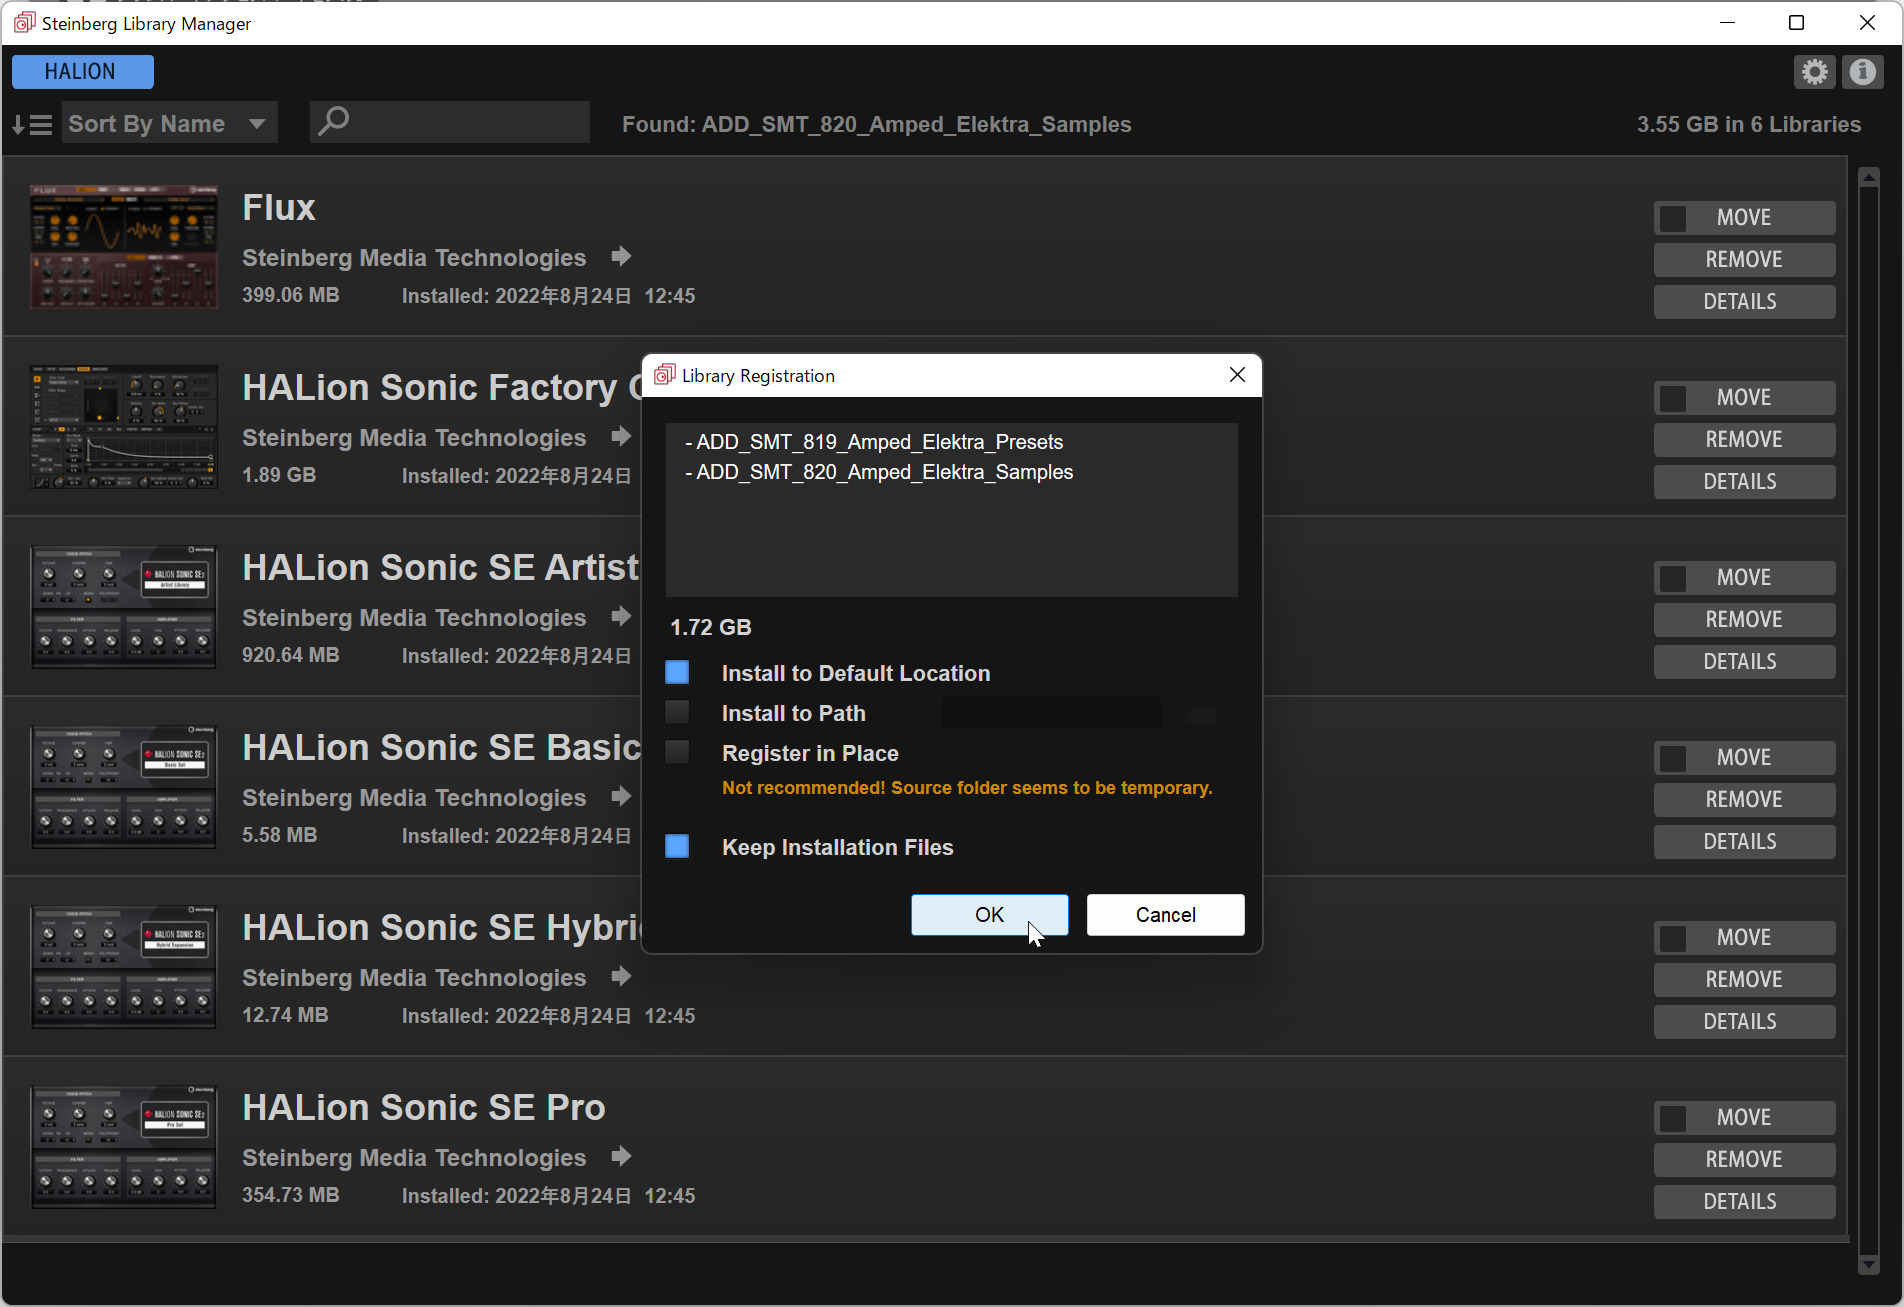Open DETAILS for HALion Sonic SE Pro

[x=1744, y=1202]
